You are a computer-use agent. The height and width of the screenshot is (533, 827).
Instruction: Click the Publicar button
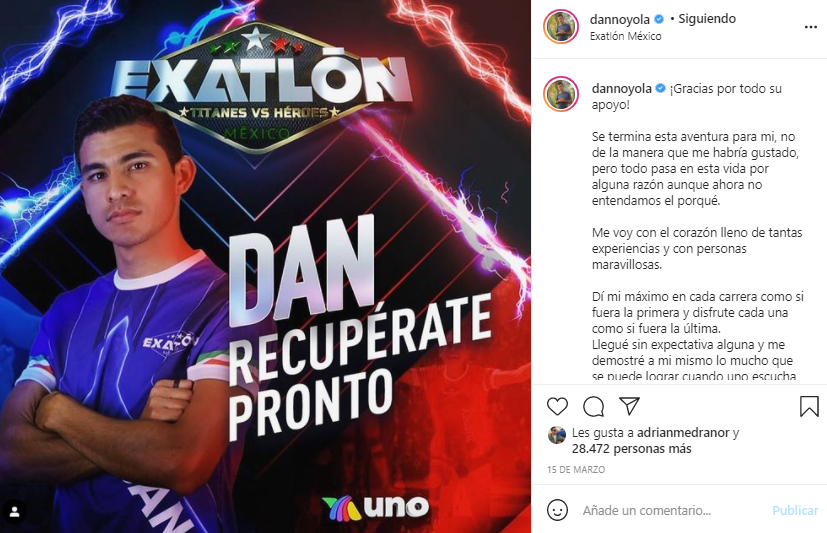tap(795, 510)
